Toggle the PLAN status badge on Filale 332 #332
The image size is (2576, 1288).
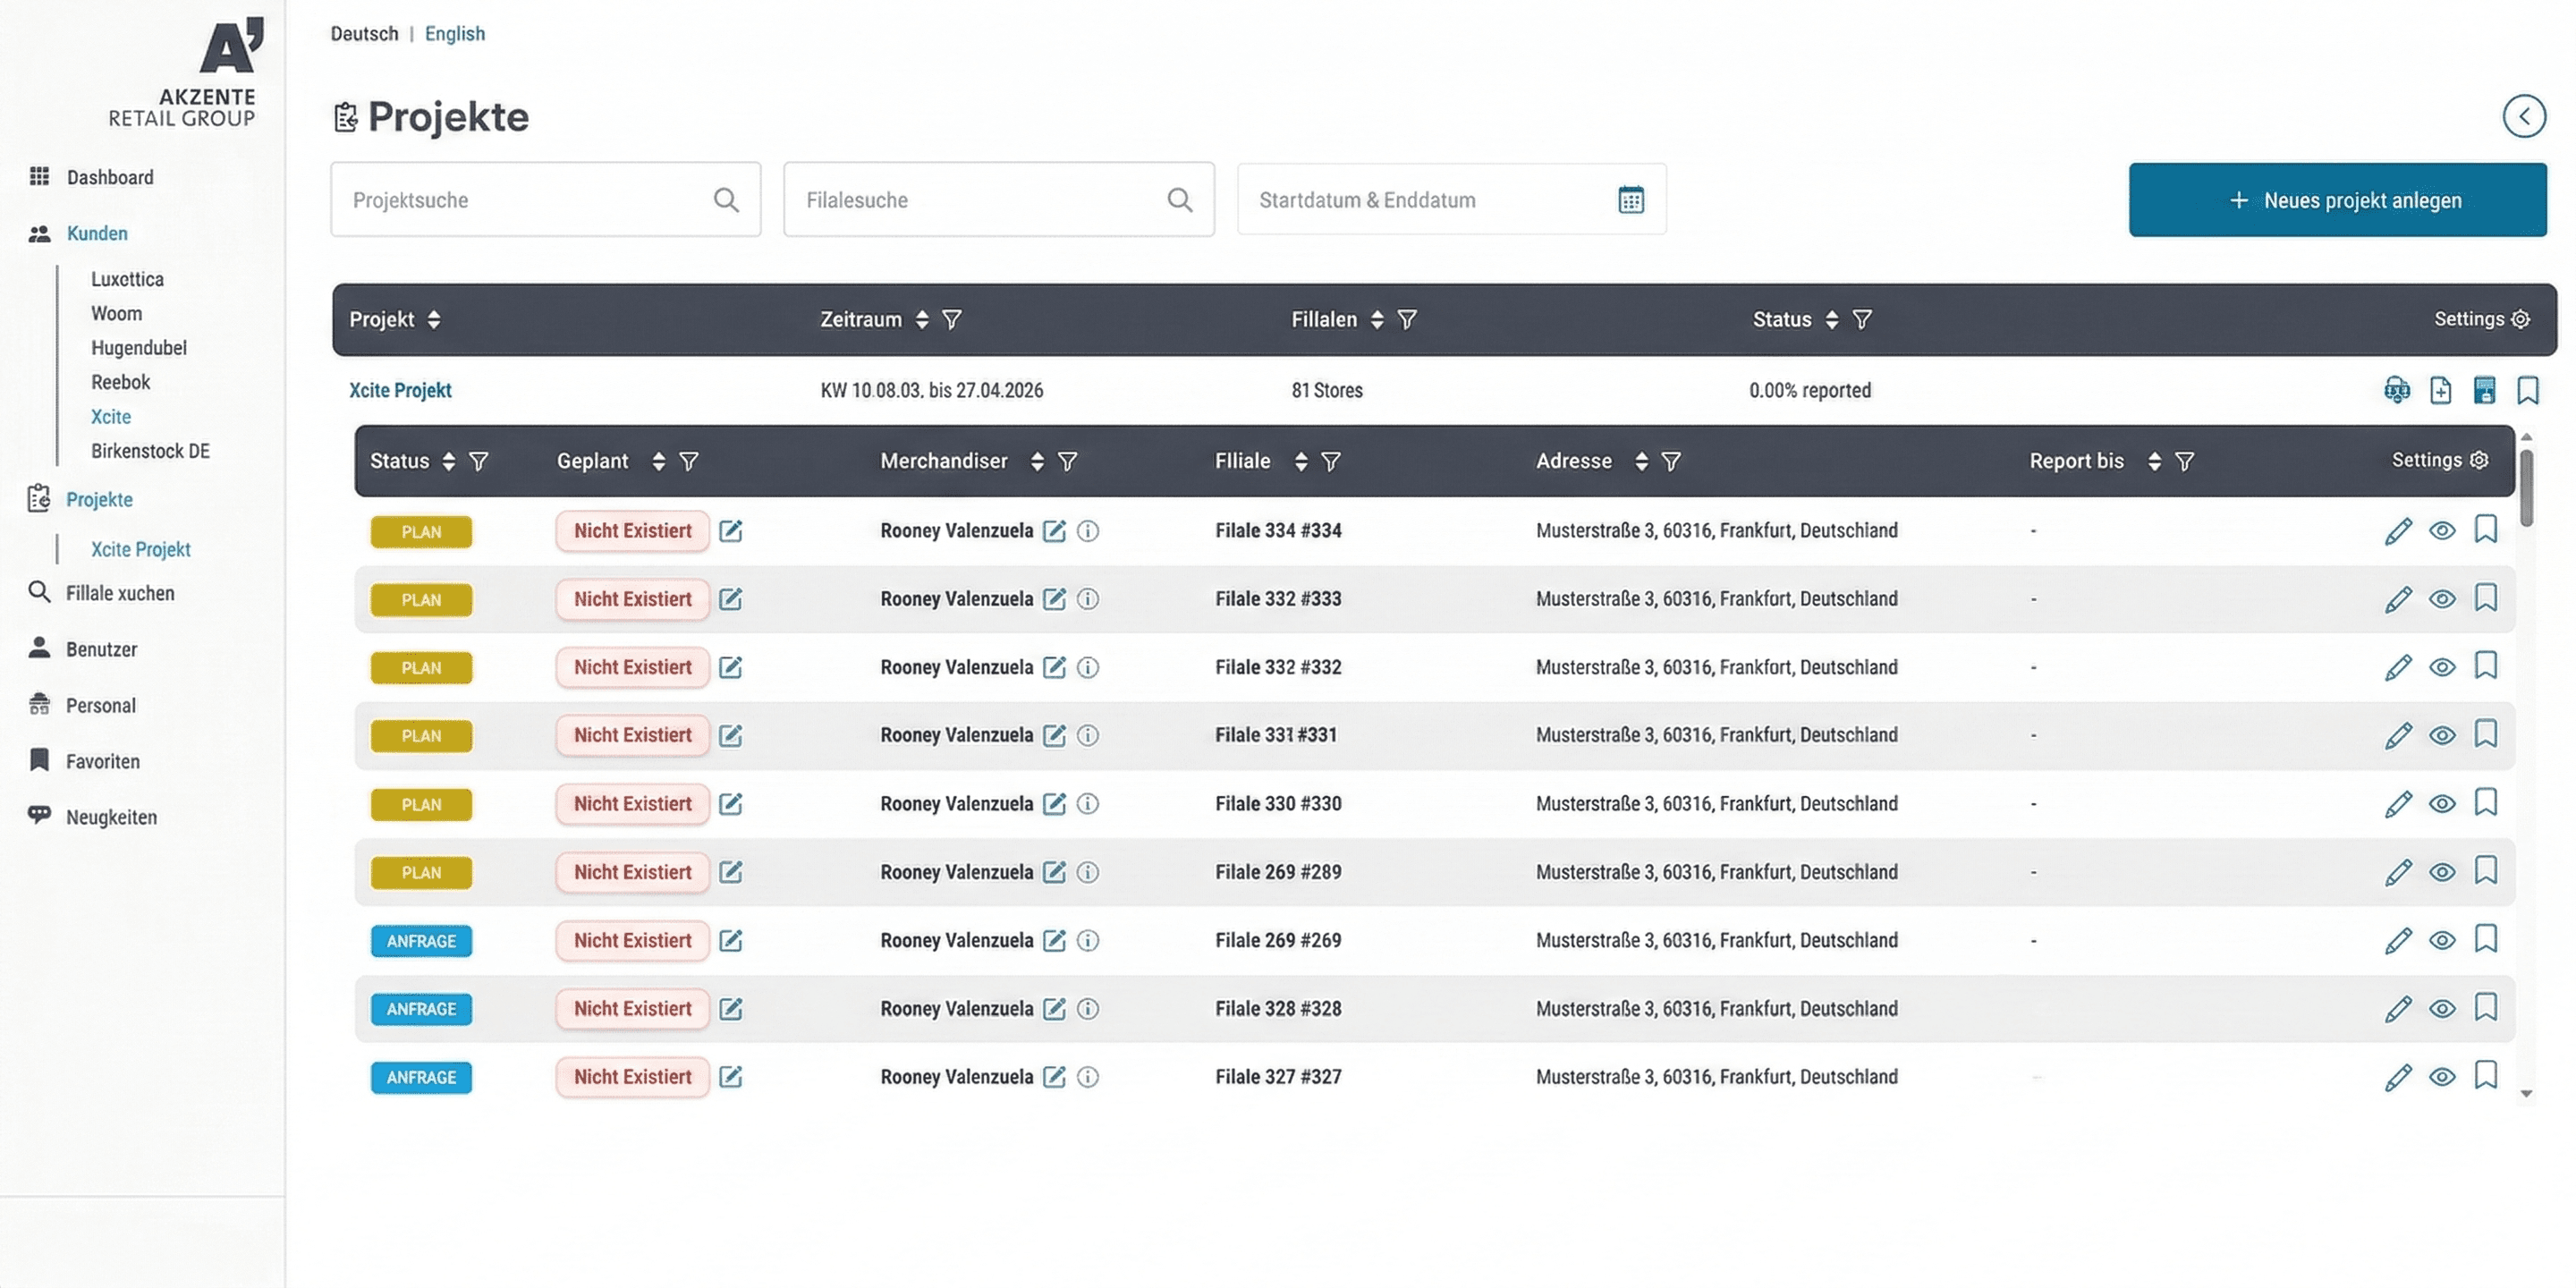point(421,667)
